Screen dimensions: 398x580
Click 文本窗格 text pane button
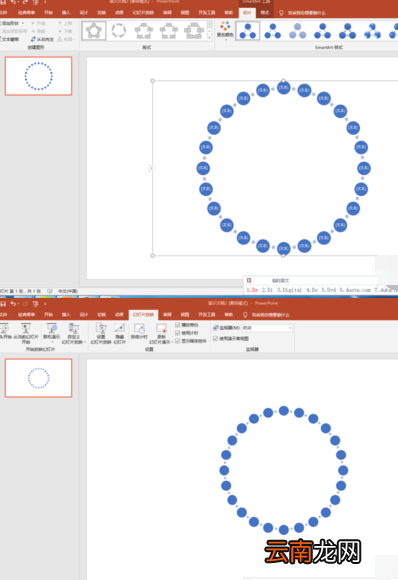click(10, 39)
